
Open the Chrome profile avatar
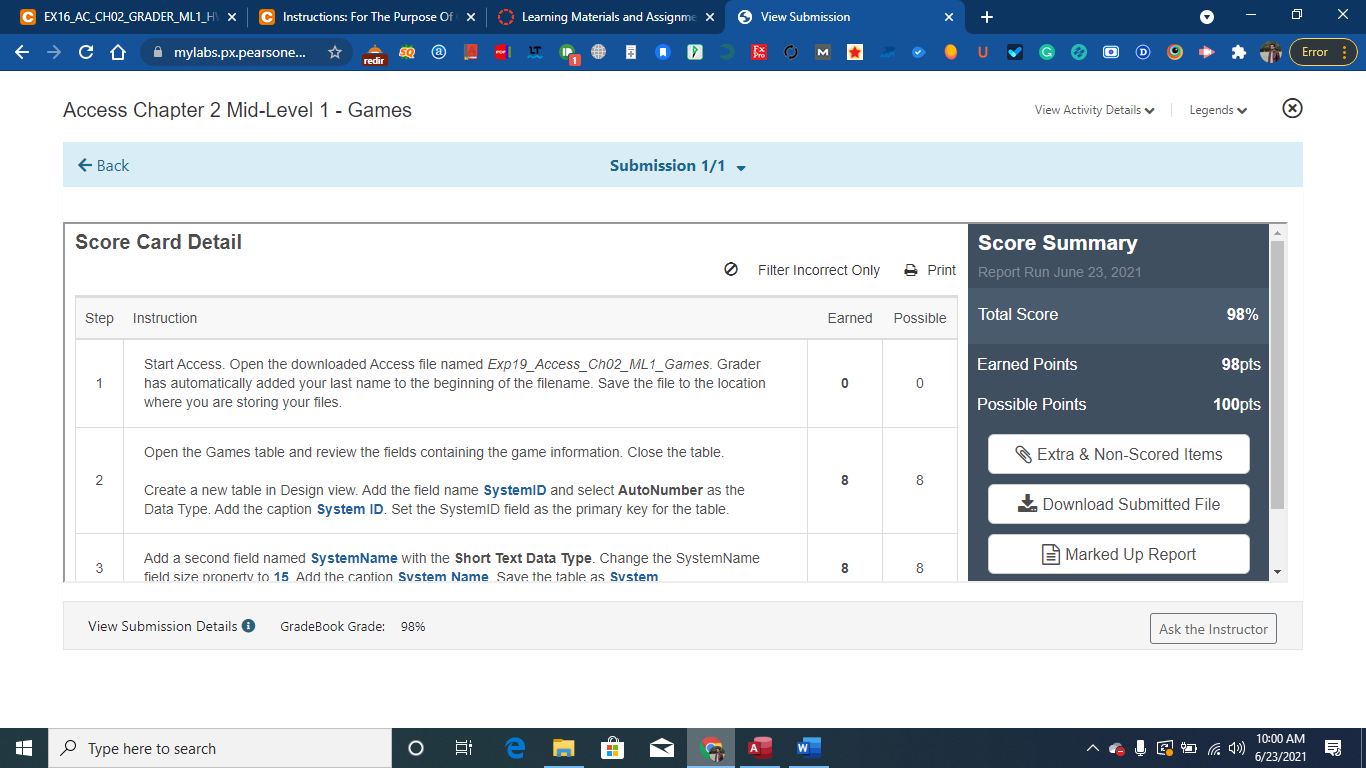1270,52
